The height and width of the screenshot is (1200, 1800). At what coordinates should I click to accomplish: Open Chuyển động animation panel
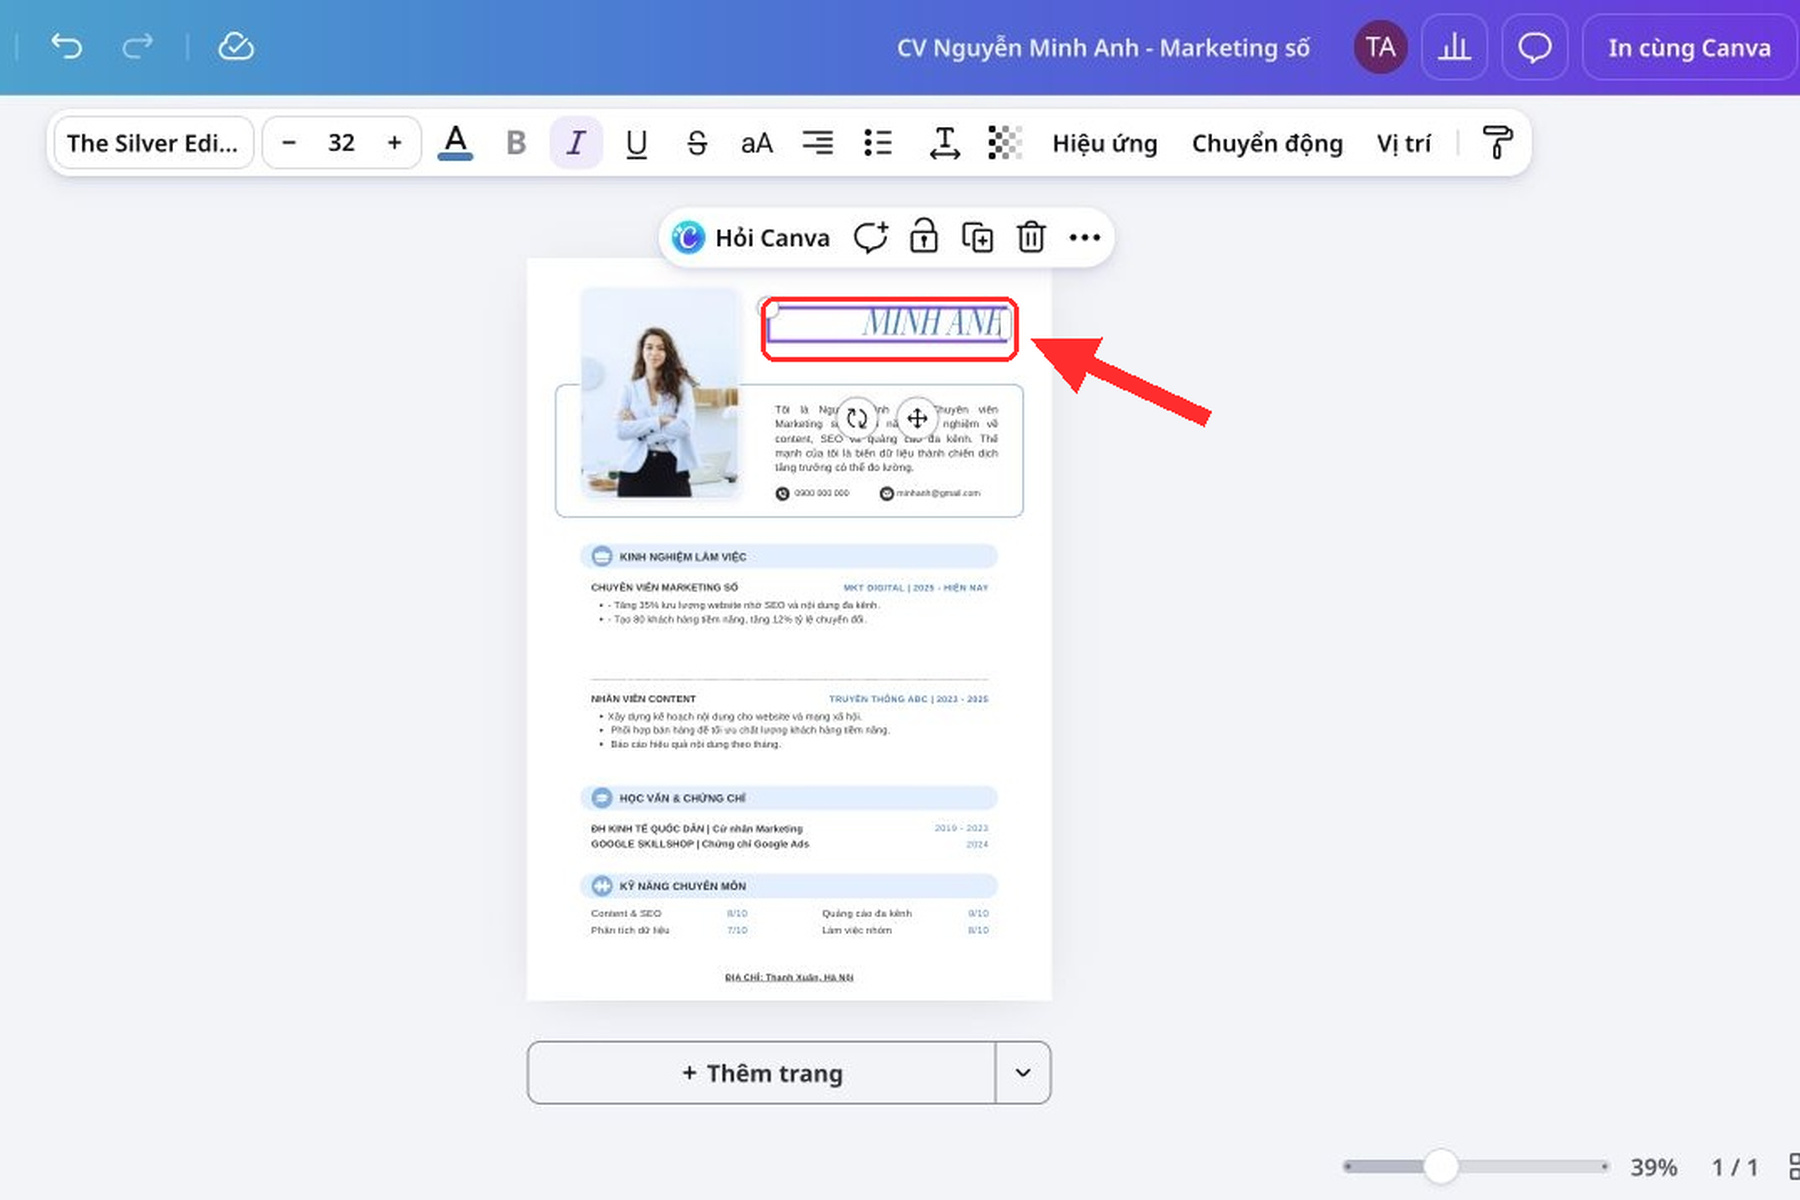1267,144
